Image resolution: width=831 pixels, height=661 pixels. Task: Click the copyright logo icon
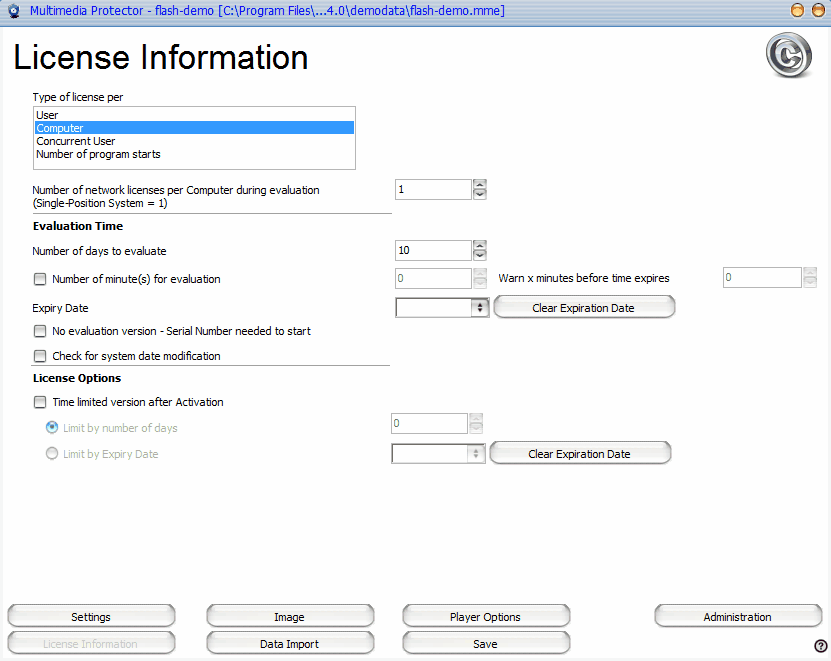click(788, 55)
